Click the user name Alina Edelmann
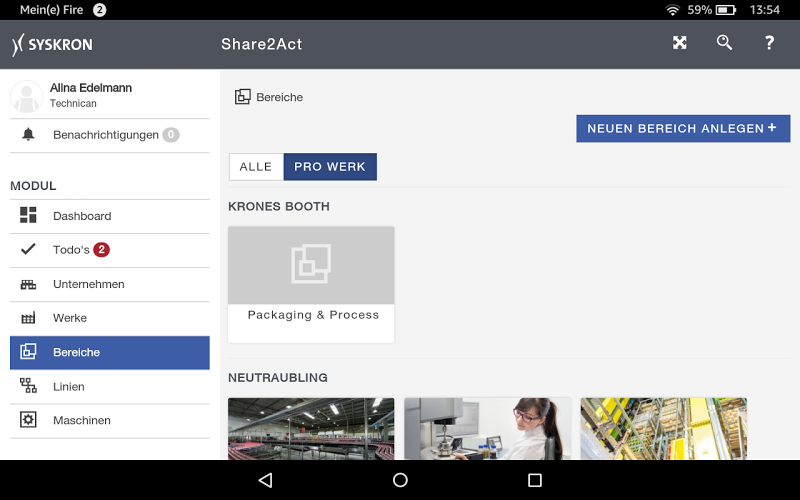Screen dimensions: 800x500 coord(91,88)
